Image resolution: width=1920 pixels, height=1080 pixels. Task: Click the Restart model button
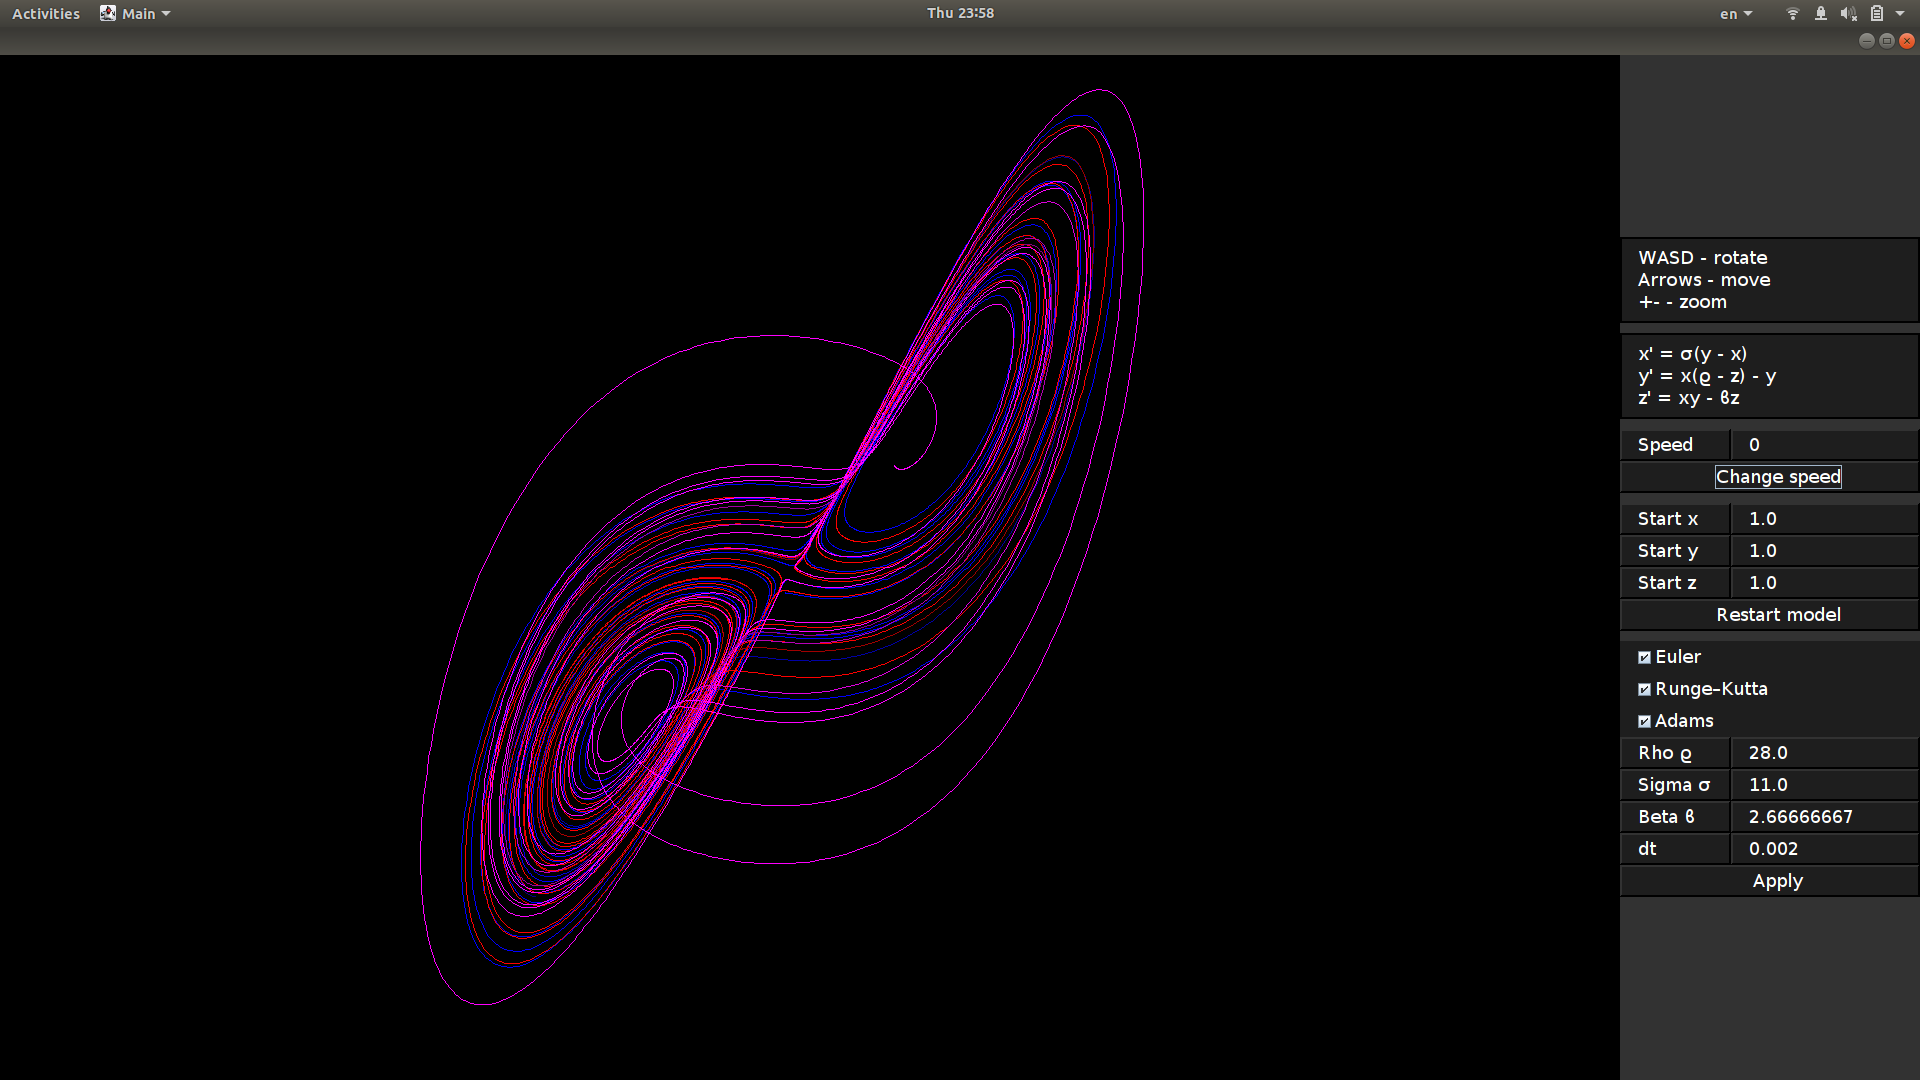click(1778, 615)
